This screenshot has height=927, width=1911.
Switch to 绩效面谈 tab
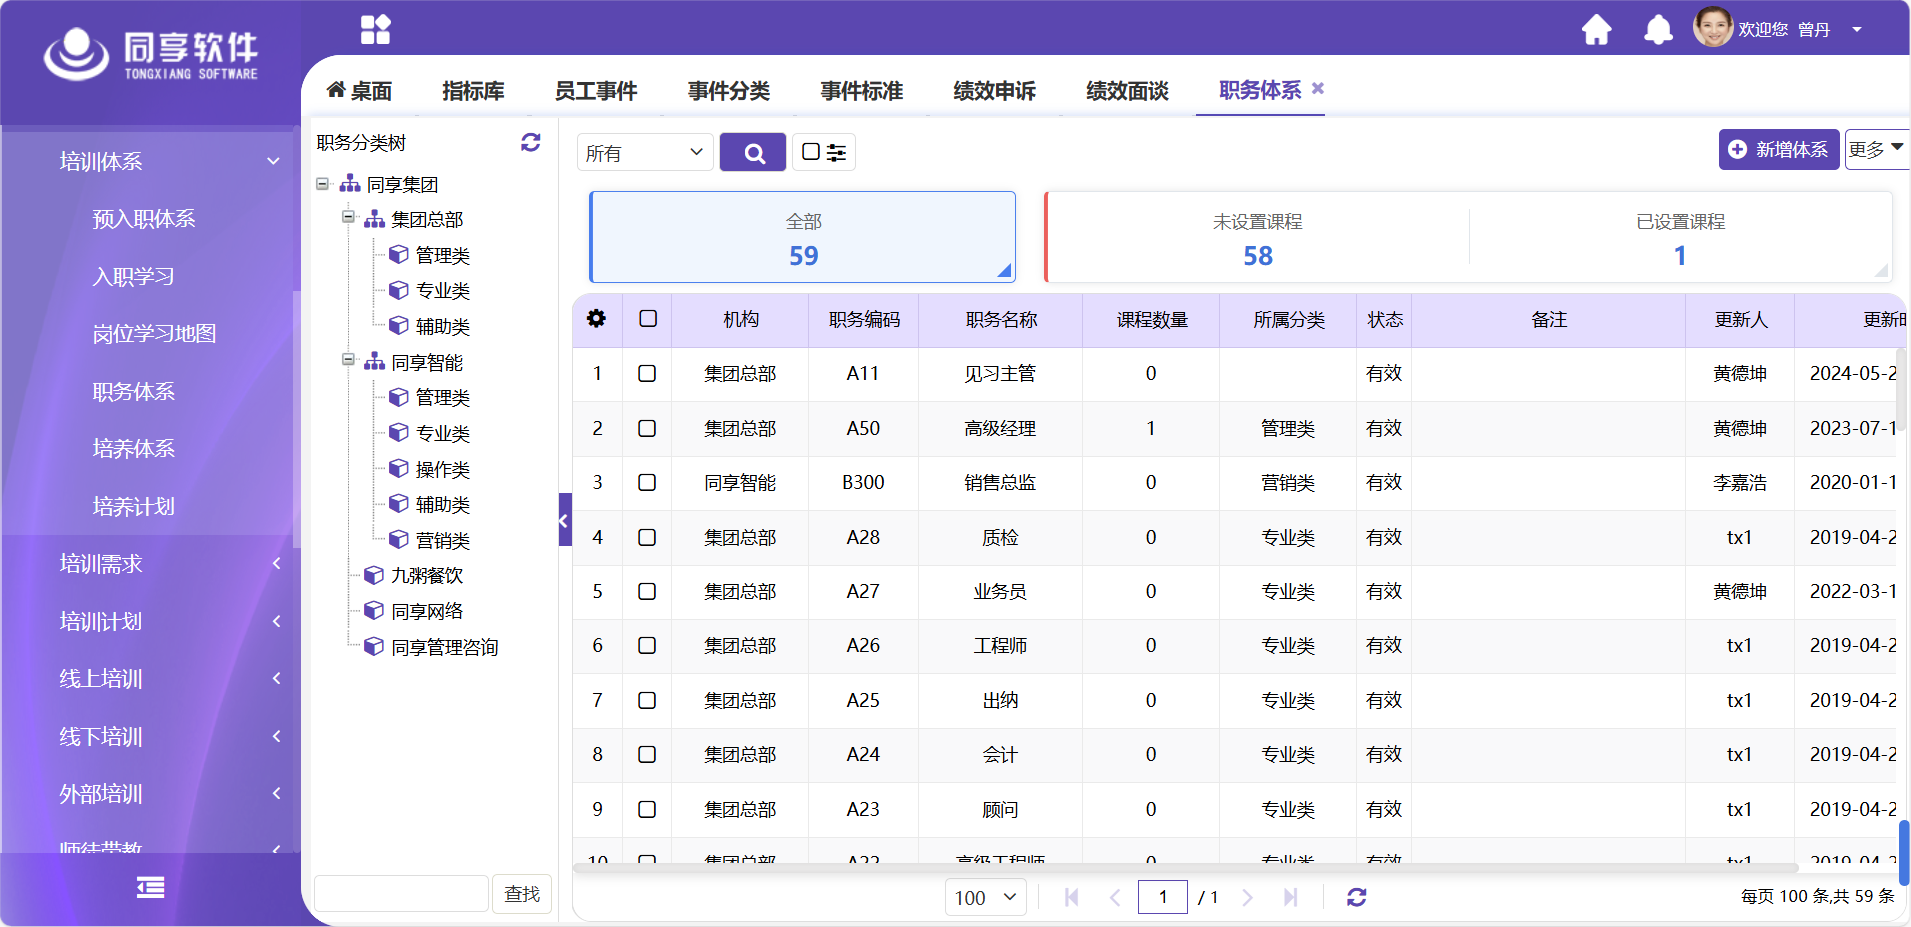pyautogui.click(x=1128, y=91)
